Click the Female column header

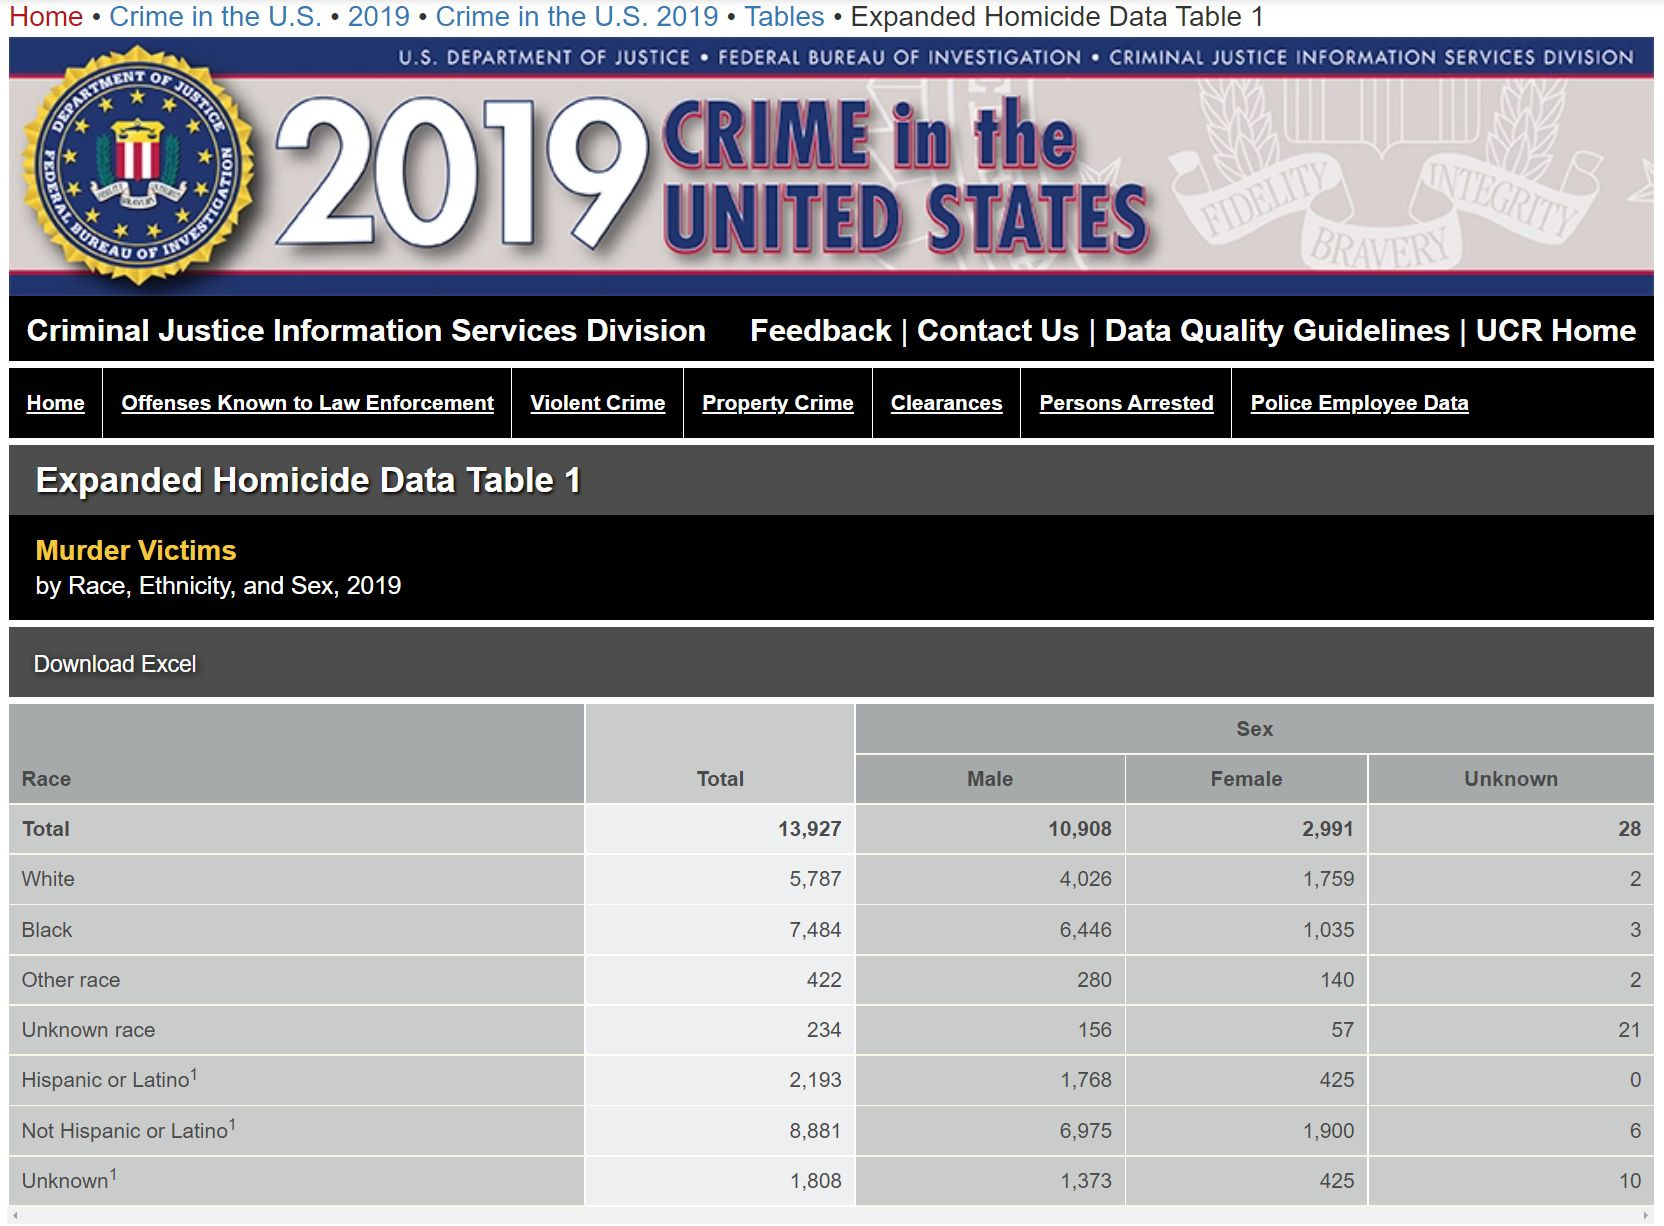point(1246,779)
